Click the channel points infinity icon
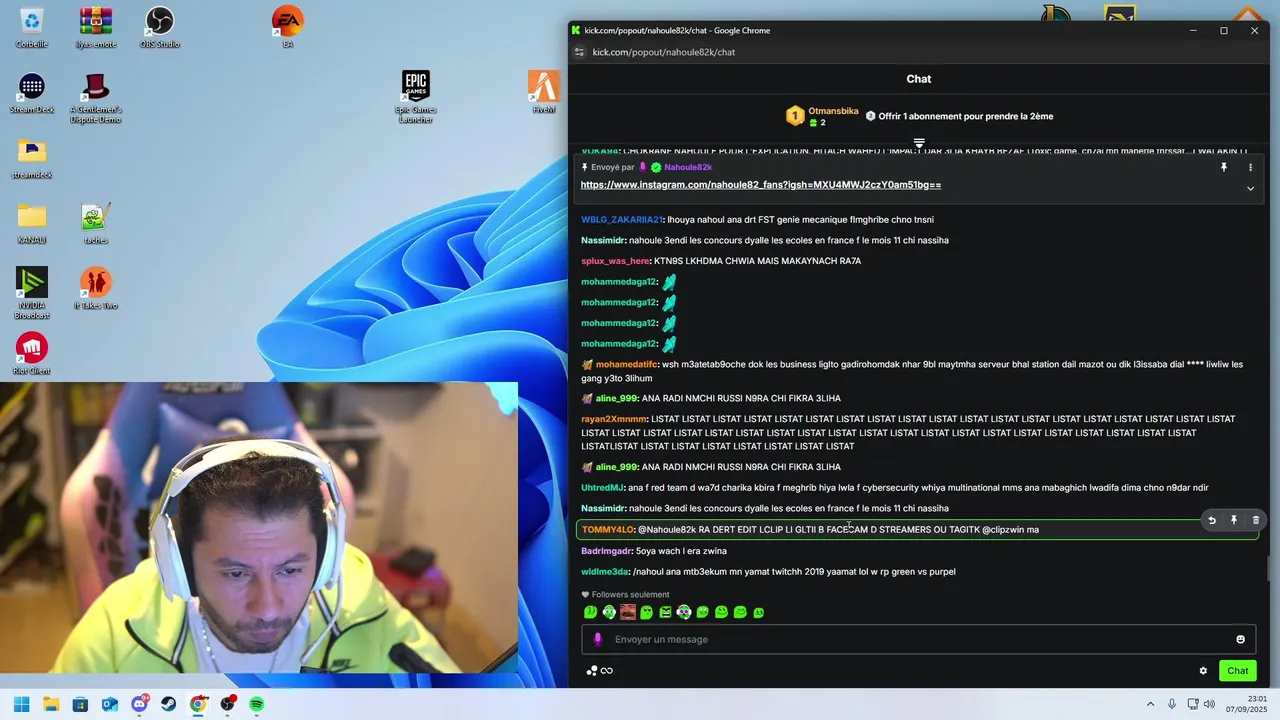This screenshot has width=1280, height=720. [x=600, y=671]
